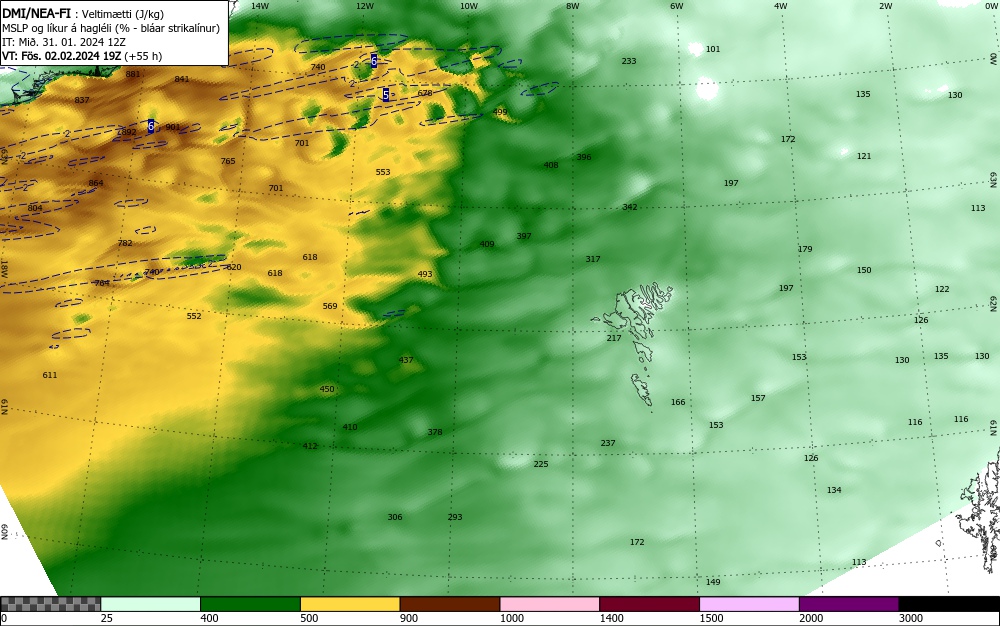1000x626 pixels.
Task: Click the map value 837
Action: 82,100
